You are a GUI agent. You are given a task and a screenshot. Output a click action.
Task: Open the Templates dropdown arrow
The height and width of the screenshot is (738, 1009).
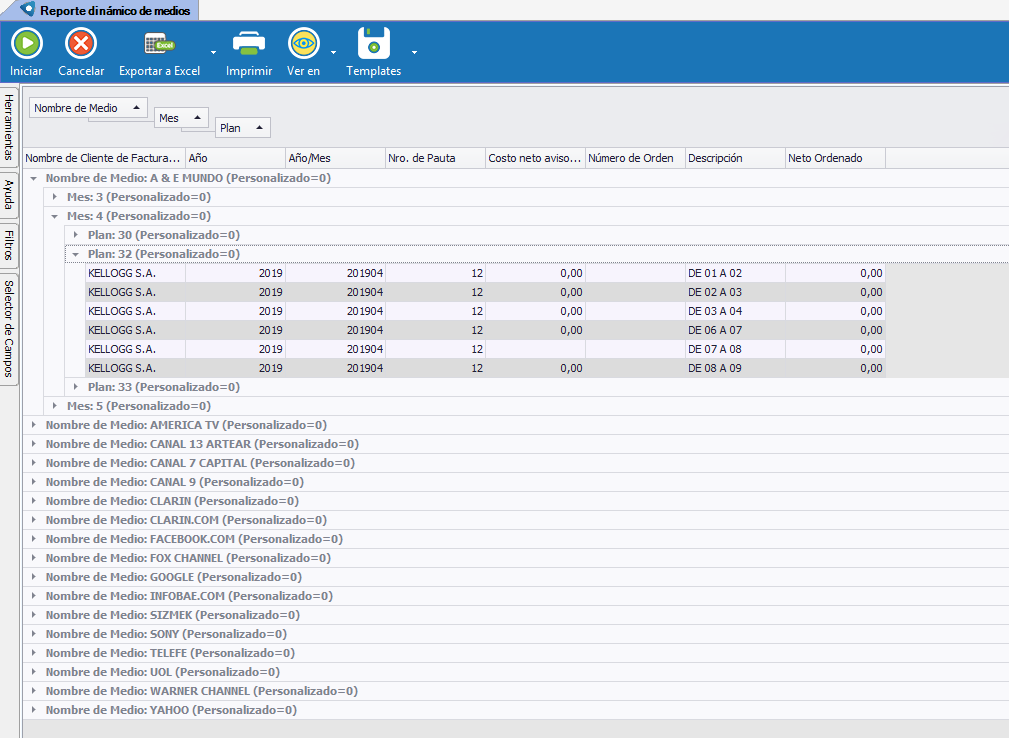(414, 51)
